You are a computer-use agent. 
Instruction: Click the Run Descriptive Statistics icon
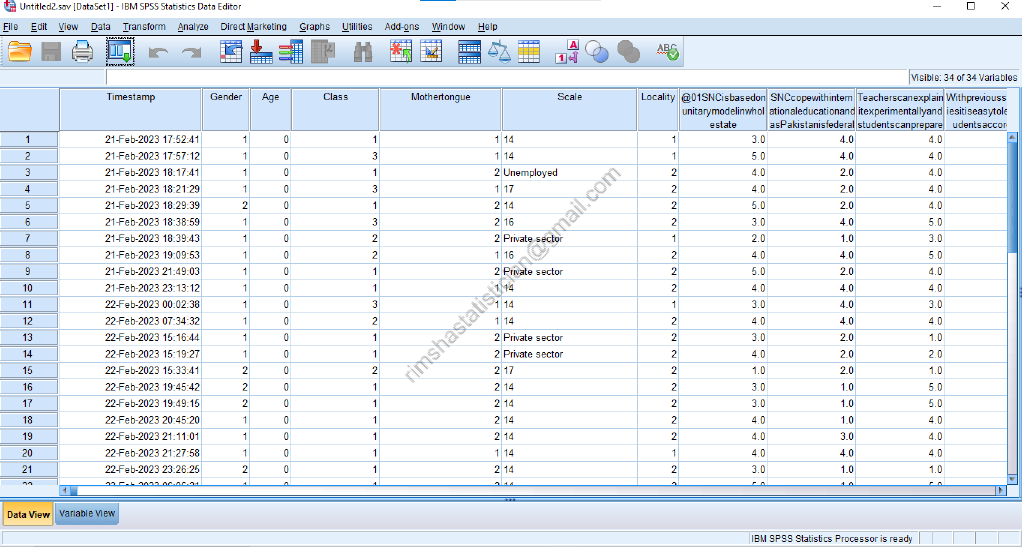tap(323, 52)
